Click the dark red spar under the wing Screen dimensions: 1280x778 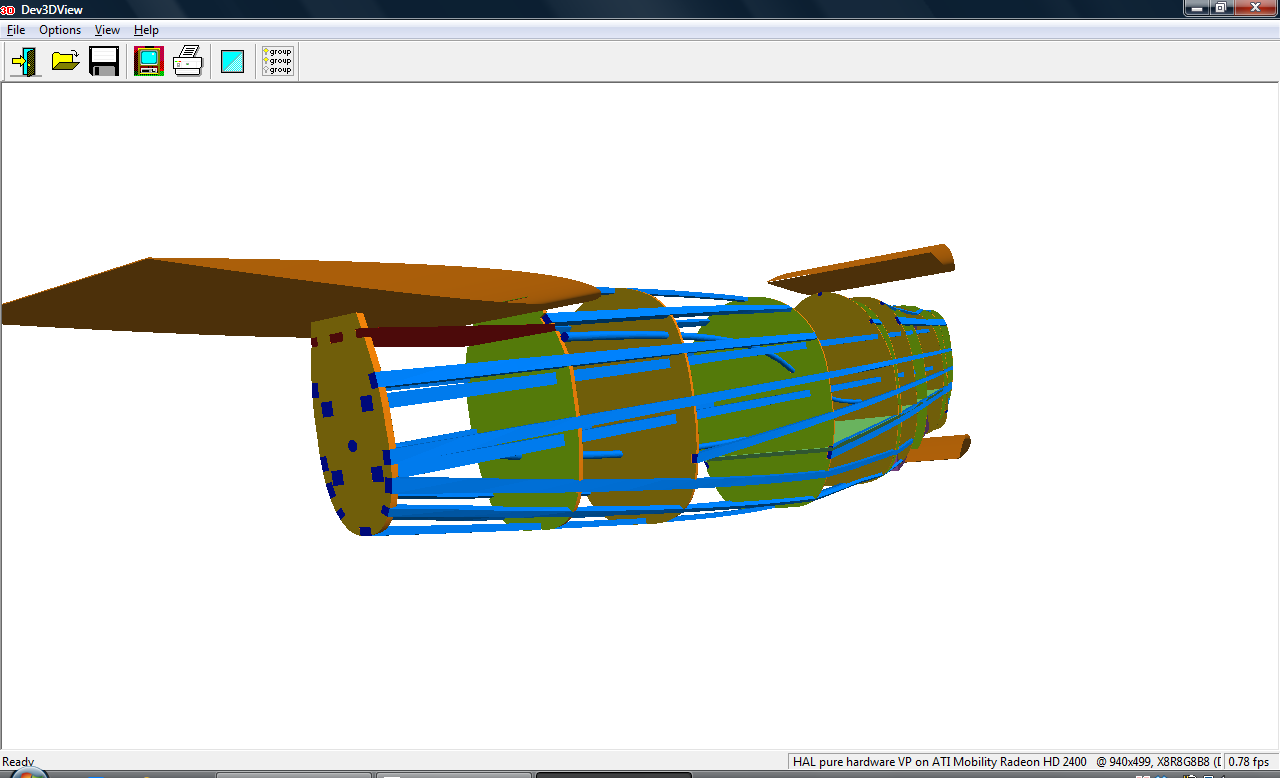pos(450,333)
